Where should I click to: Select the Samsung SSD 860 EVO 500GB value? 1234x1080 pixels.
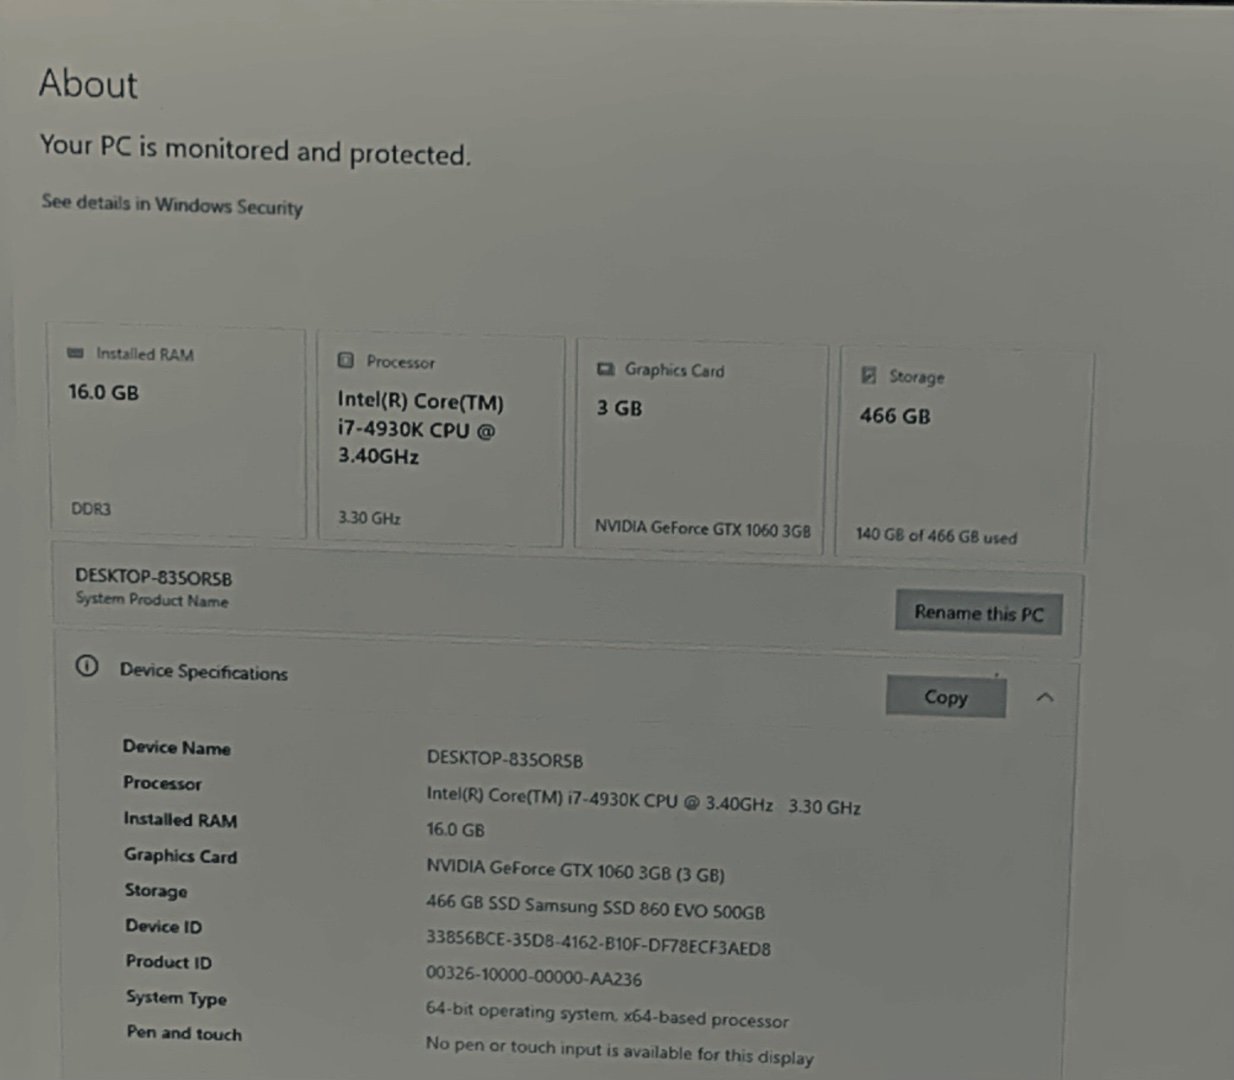click(595, 907)
